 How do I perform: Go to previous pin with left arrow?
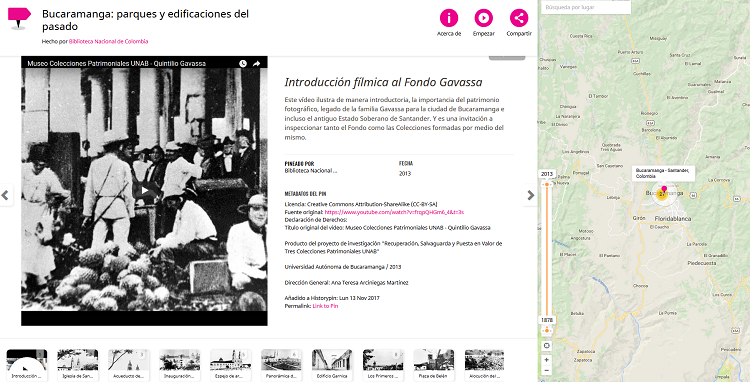6,195
